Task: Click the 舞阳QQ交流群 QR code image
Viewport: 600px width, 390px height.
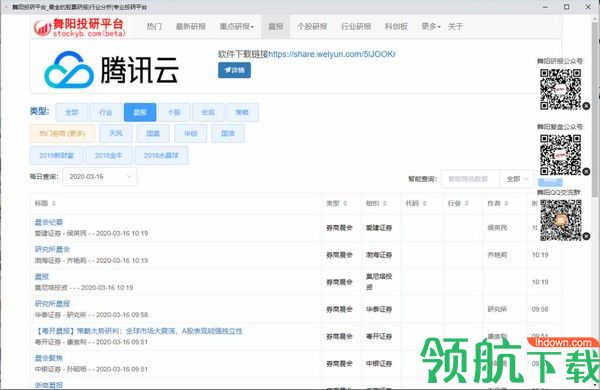Action: [x=561, y=220]
